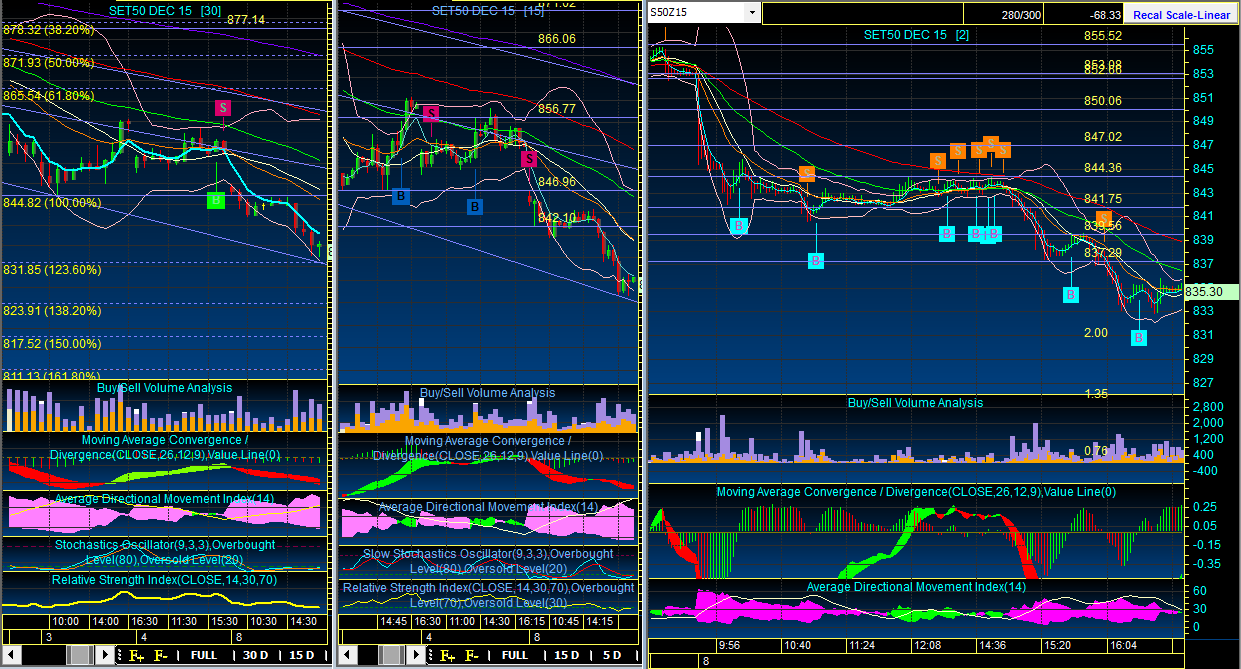Click the 877.14 price label
This screenshot has width=1241, height=669.
pos(246,20)
